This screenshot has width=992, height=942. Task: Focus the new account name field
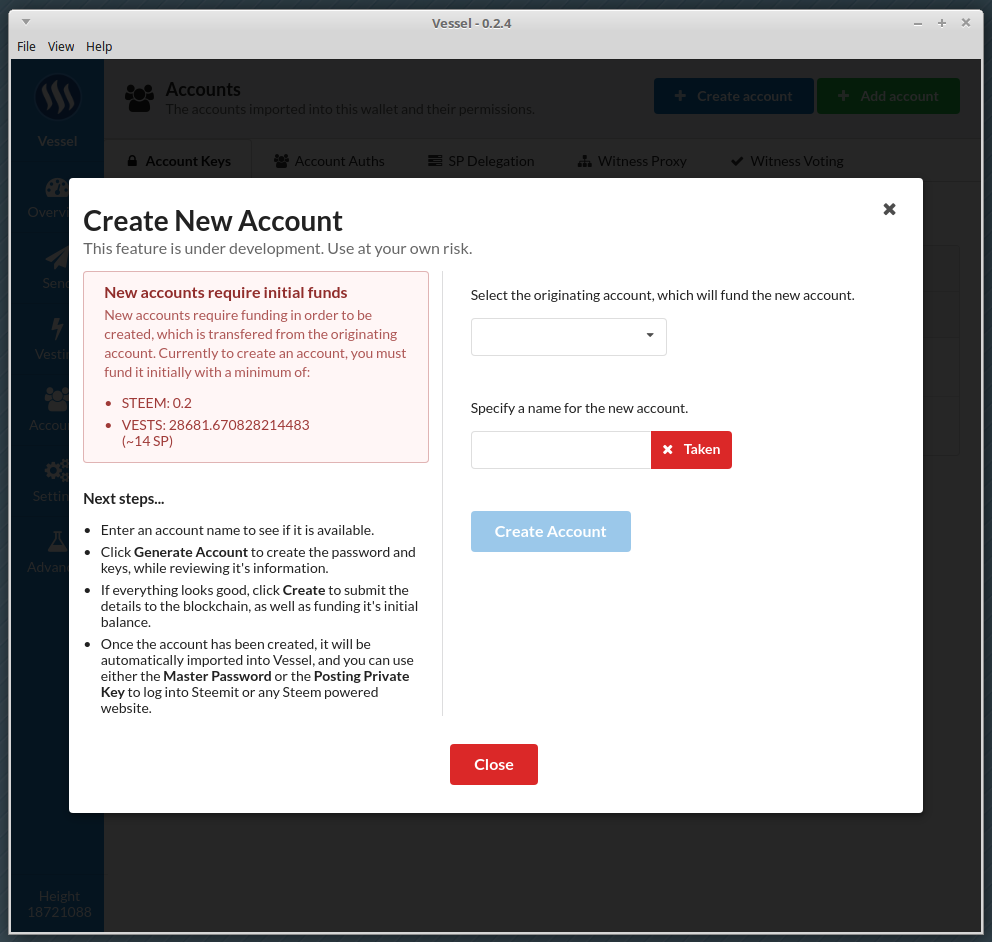[561, 450]
